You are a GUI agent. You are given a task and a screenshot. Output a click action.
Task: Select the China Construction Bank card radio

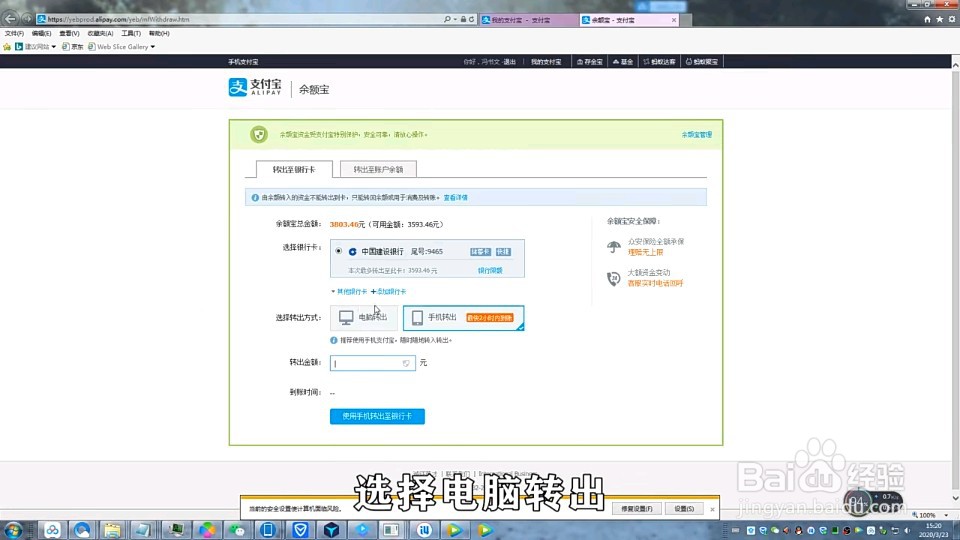pyautogui.click(x=339, y=251)
